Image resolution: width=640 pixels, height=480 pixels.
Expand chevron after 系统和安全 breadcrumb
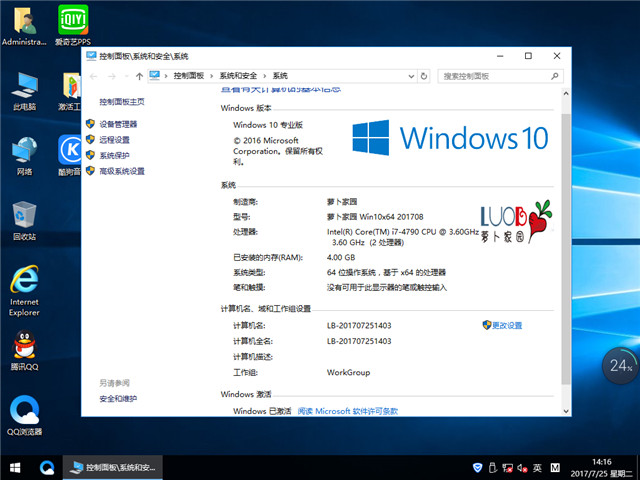tap(264, 76)
